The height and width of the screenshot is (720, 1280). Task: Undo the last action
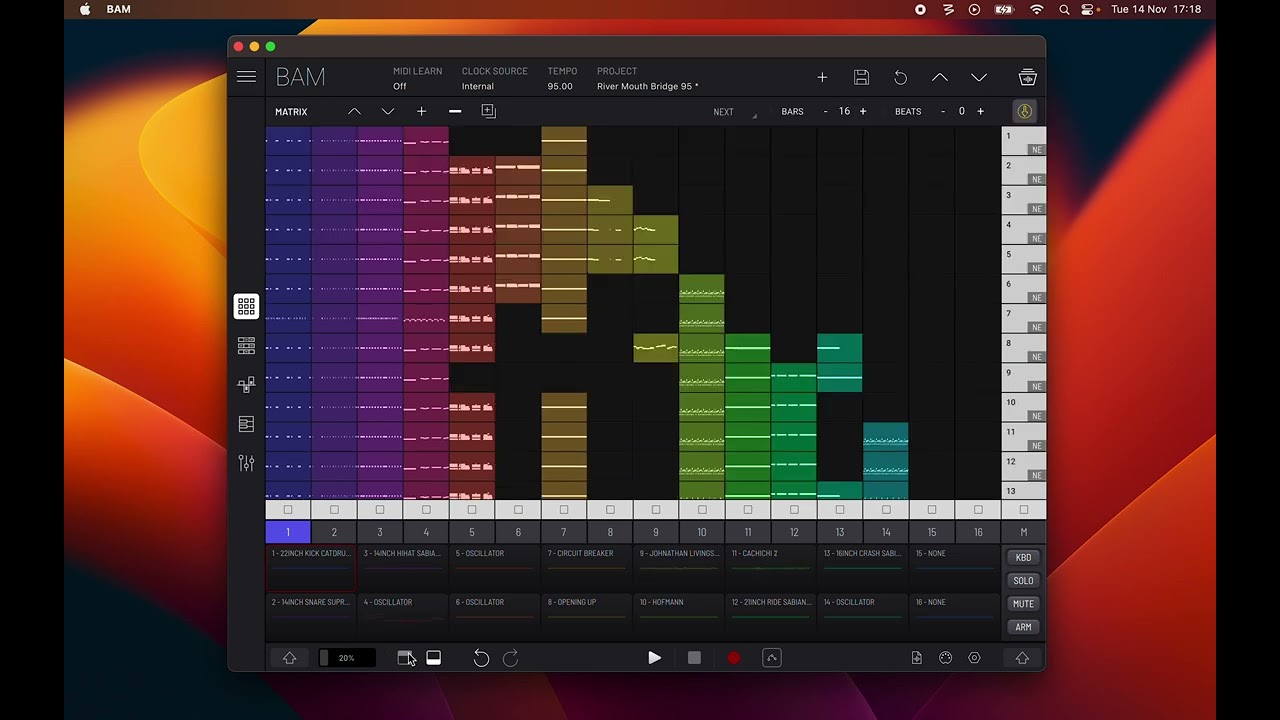click(481, 658)
